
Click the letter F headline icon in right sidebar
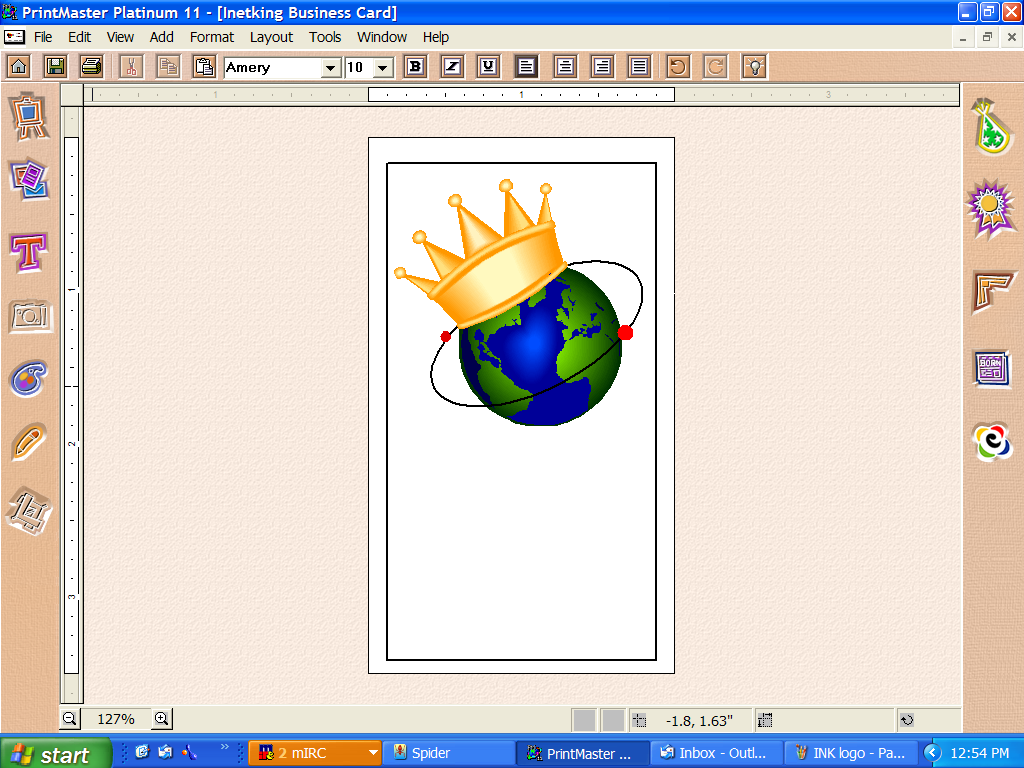(x=993, y=291)
